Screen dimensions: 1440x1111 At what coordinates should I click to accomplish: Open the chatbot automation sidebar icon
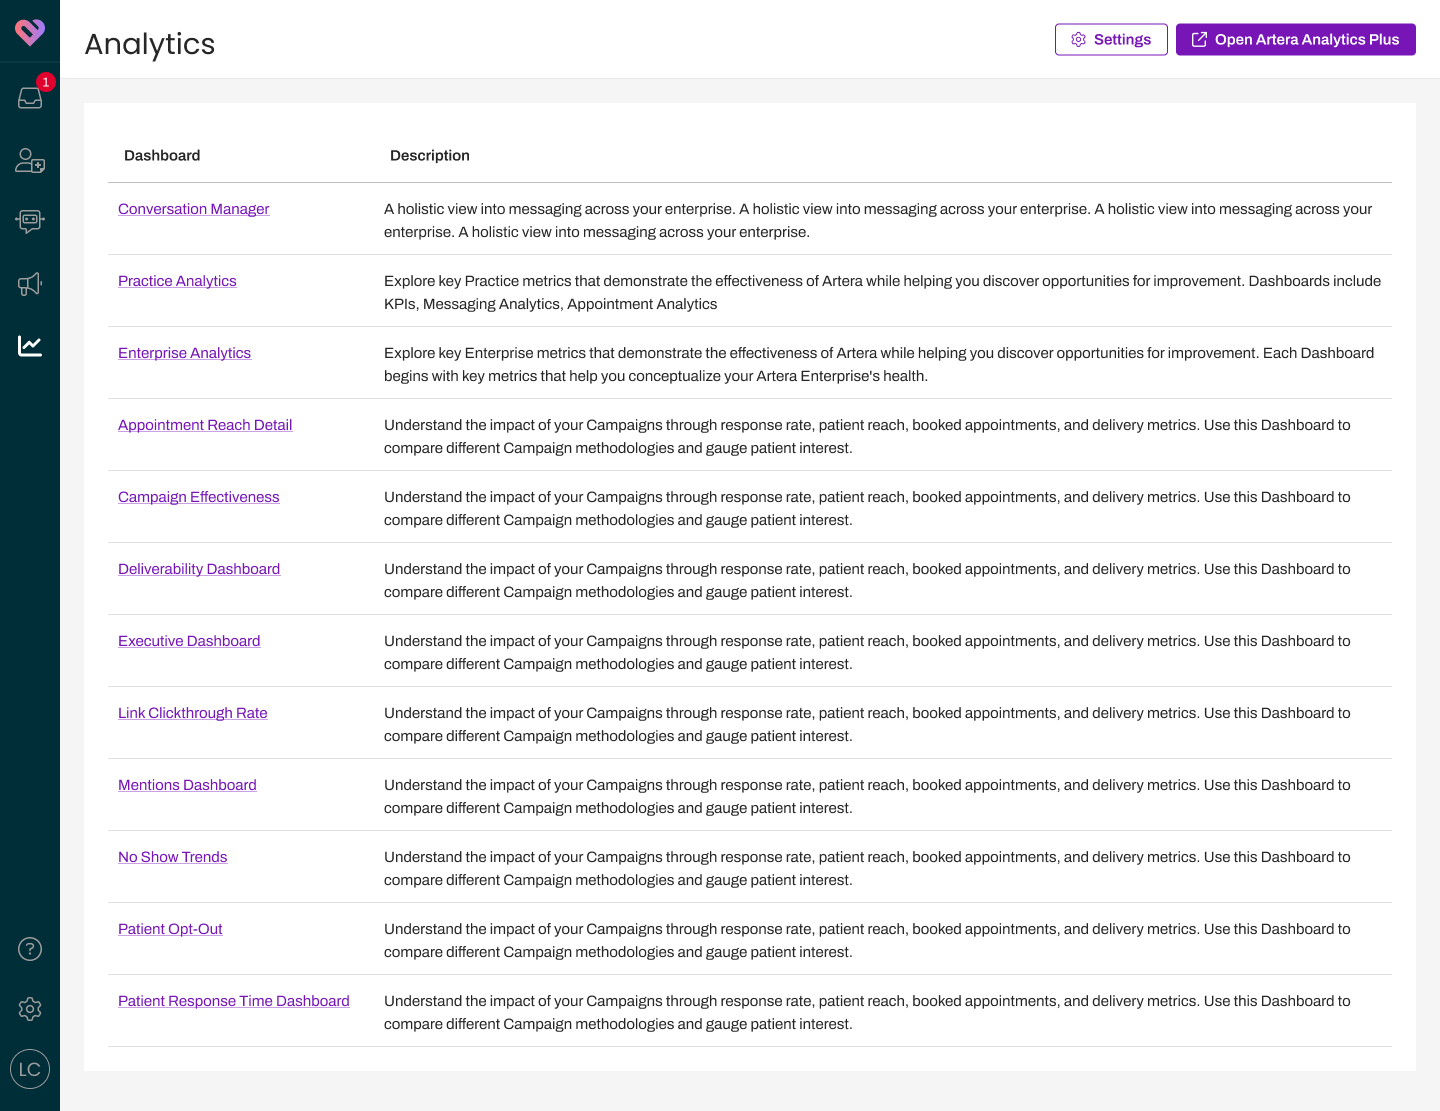(x=30, y=221)
